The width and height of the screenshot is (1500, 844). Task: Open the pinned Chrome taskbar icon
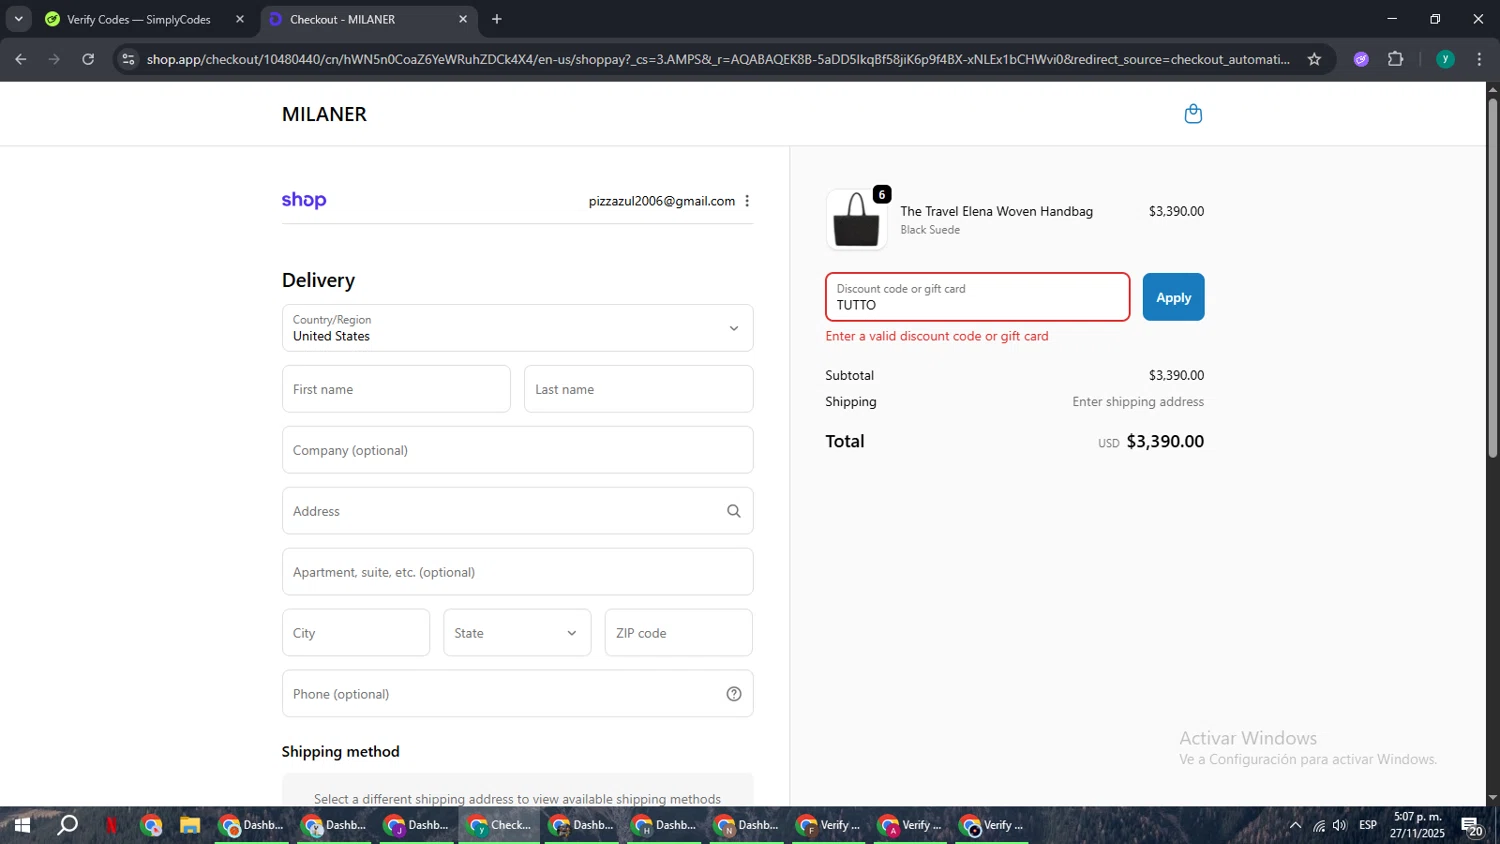pos(151,825)
